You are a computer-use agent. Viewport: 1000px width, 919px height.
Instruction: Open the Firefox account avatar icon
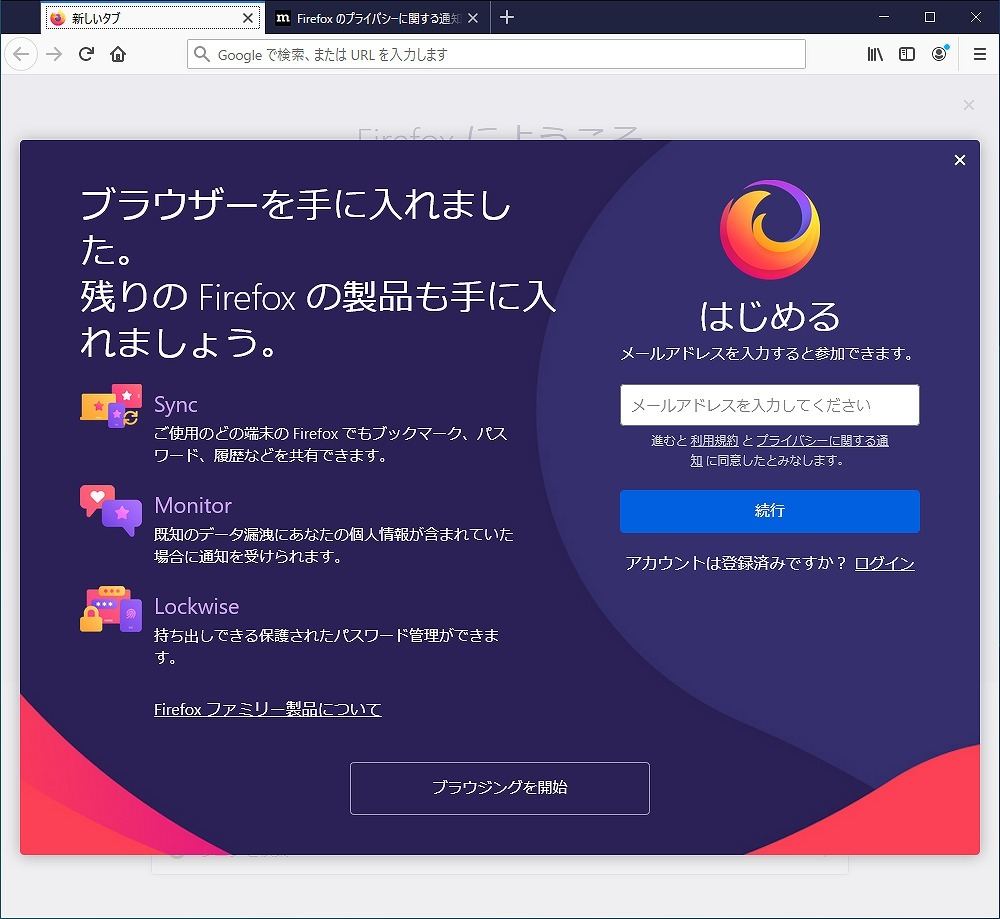click(939, 54)
